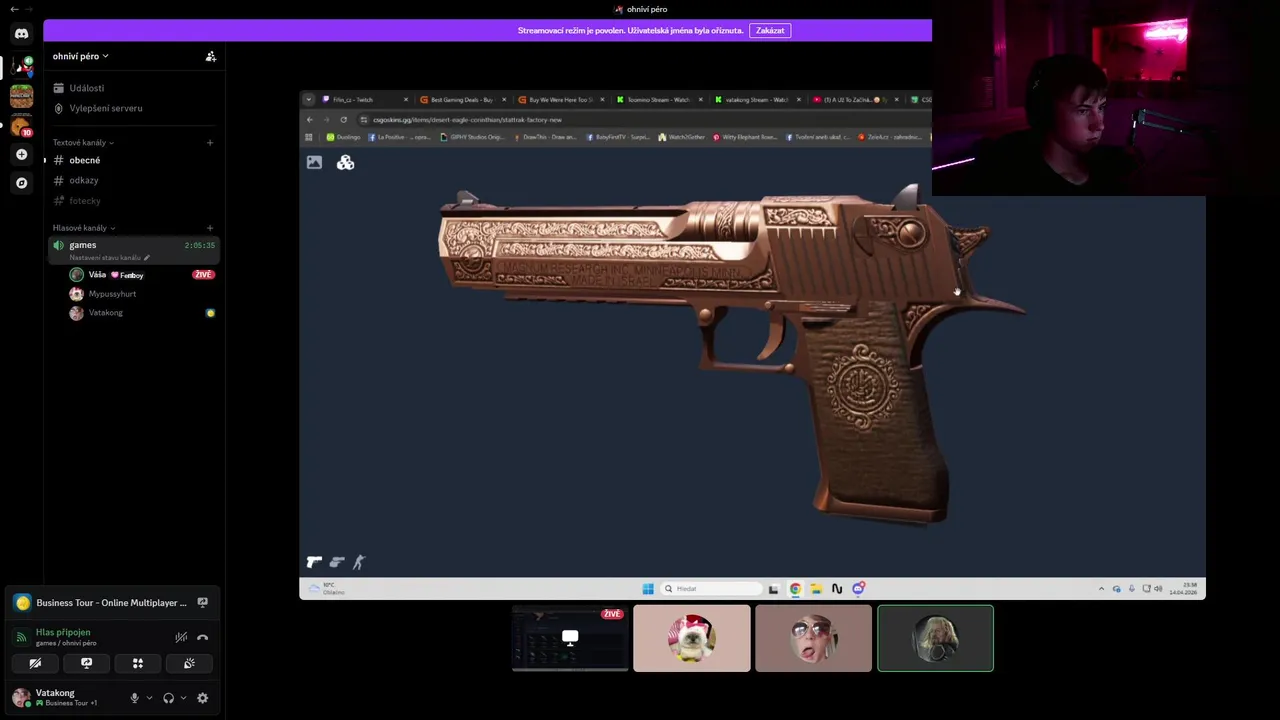Switch to Twitch tab in streamed browser
This screenshot has height=720, width=1280.
(x=365, y=100)
